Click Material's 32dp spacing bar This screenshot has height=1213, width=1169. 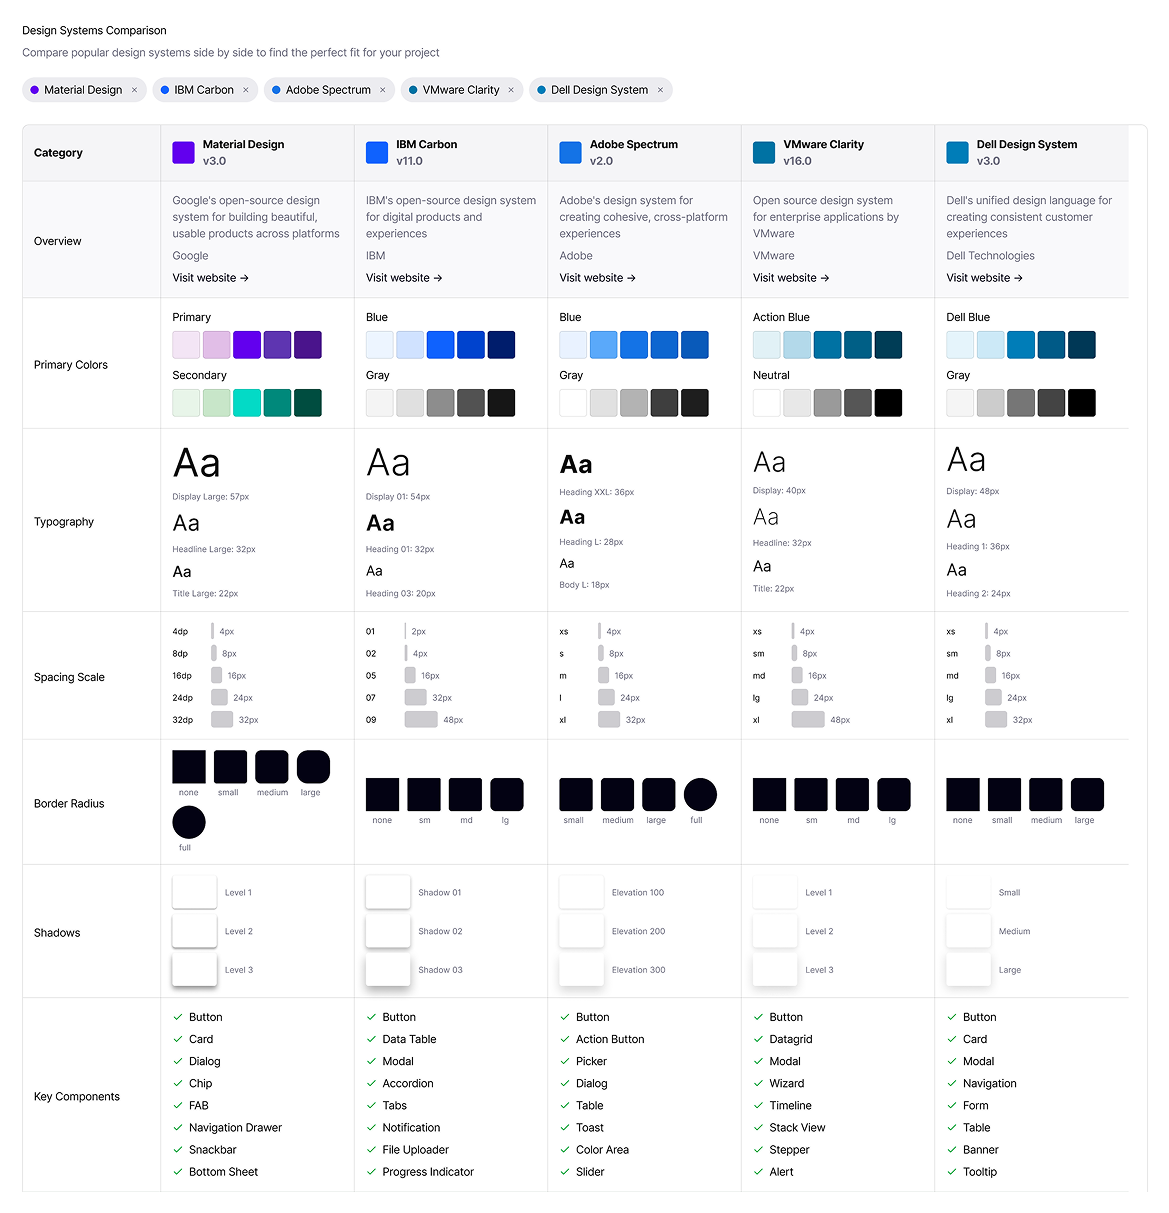(222, 720)
